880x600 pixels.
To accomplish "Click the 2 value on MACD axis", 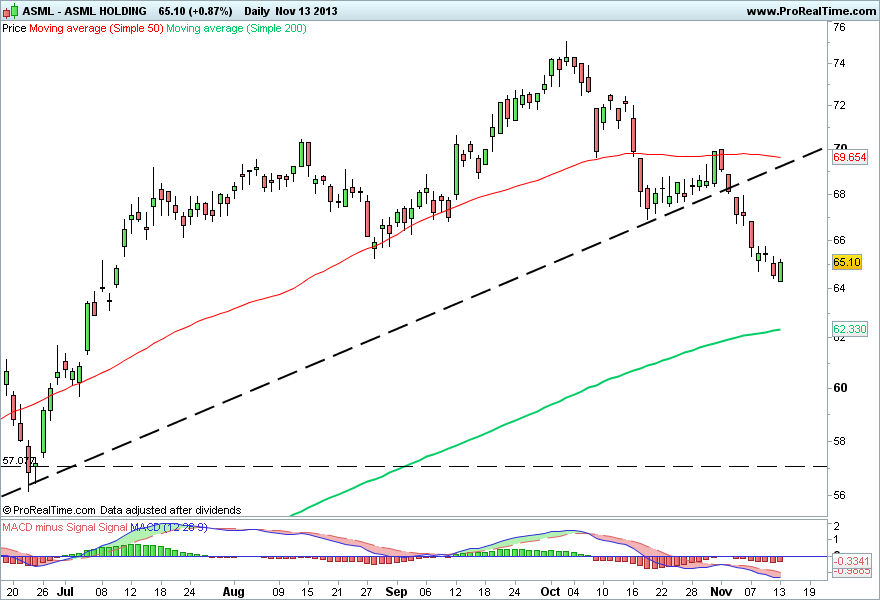I will coord(837,526).
